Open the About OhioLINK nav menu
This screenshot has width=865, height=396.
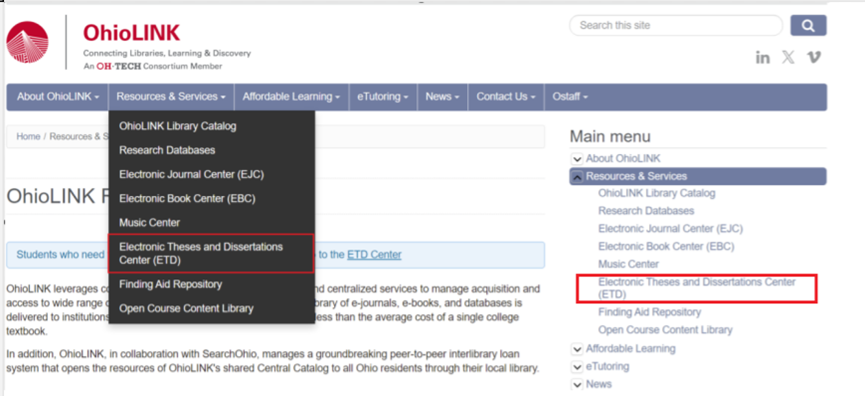[58, 97]
